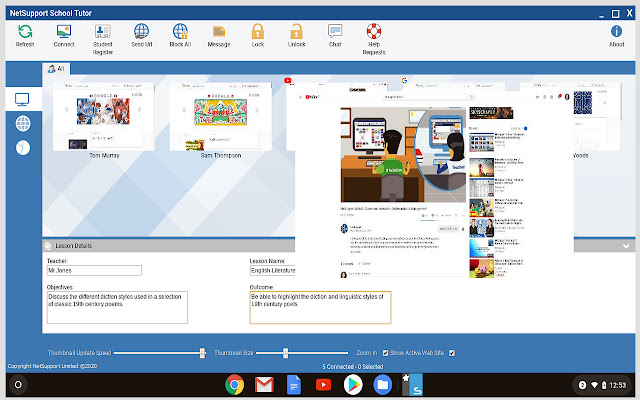
Task: Switch to web browsing view in sidebar
Action: pos(22,123)
